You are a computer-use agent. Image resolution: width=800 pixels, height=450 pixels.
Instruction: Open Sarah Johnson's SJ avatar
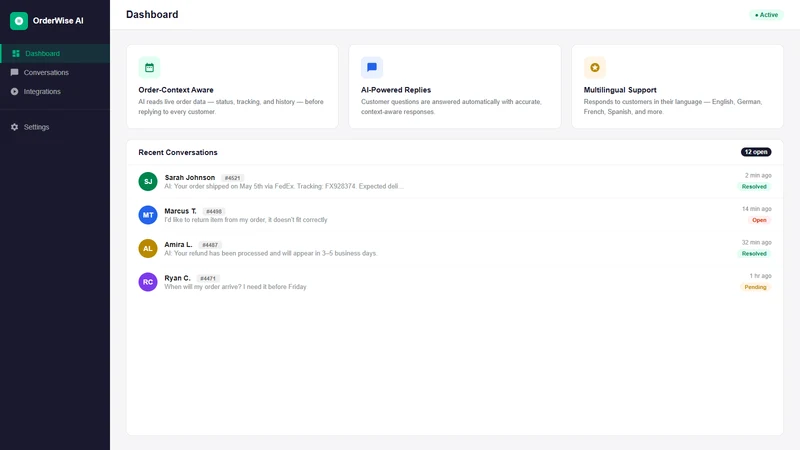148,182
